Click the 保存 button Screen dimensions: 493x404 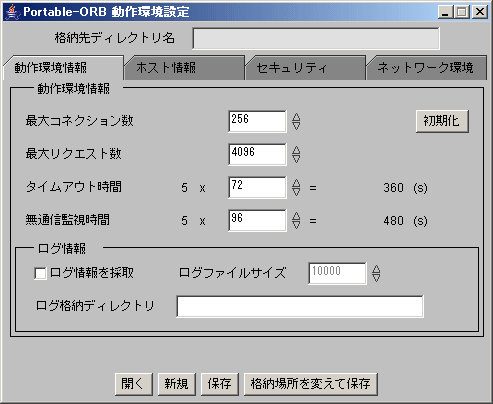pyautogui.click(x=220, y=384)
